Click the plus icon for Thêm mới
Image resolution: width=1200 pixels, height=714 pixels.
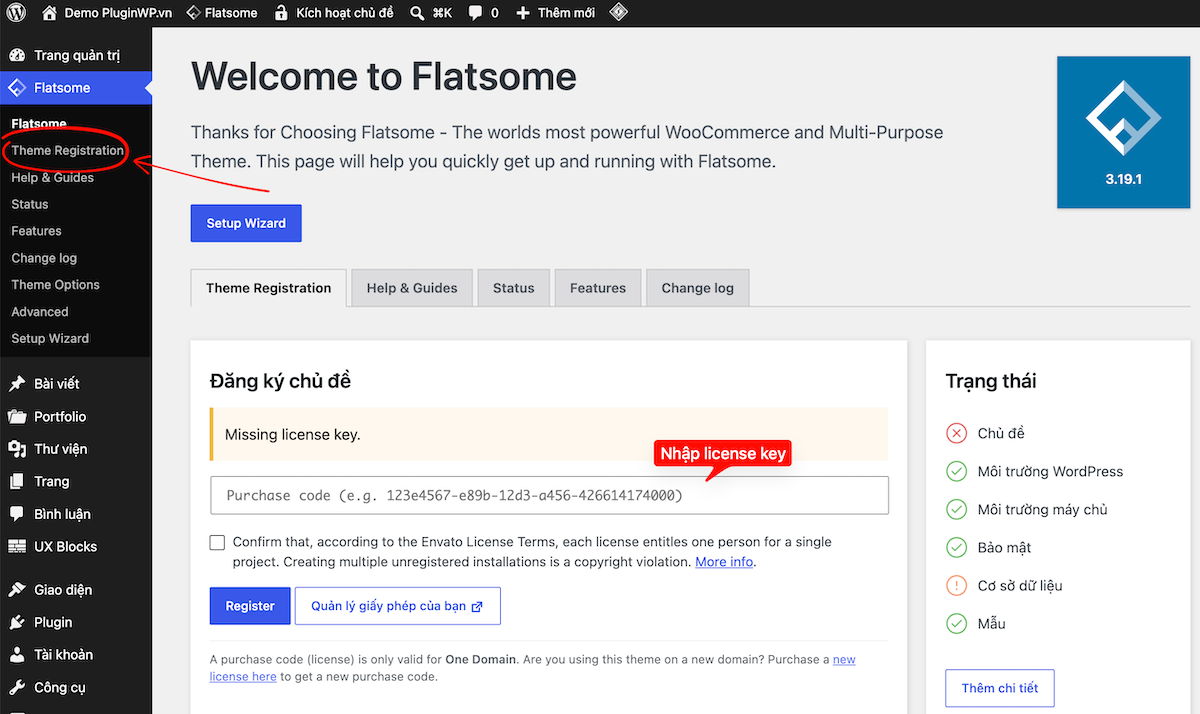(x=523, y=13)
